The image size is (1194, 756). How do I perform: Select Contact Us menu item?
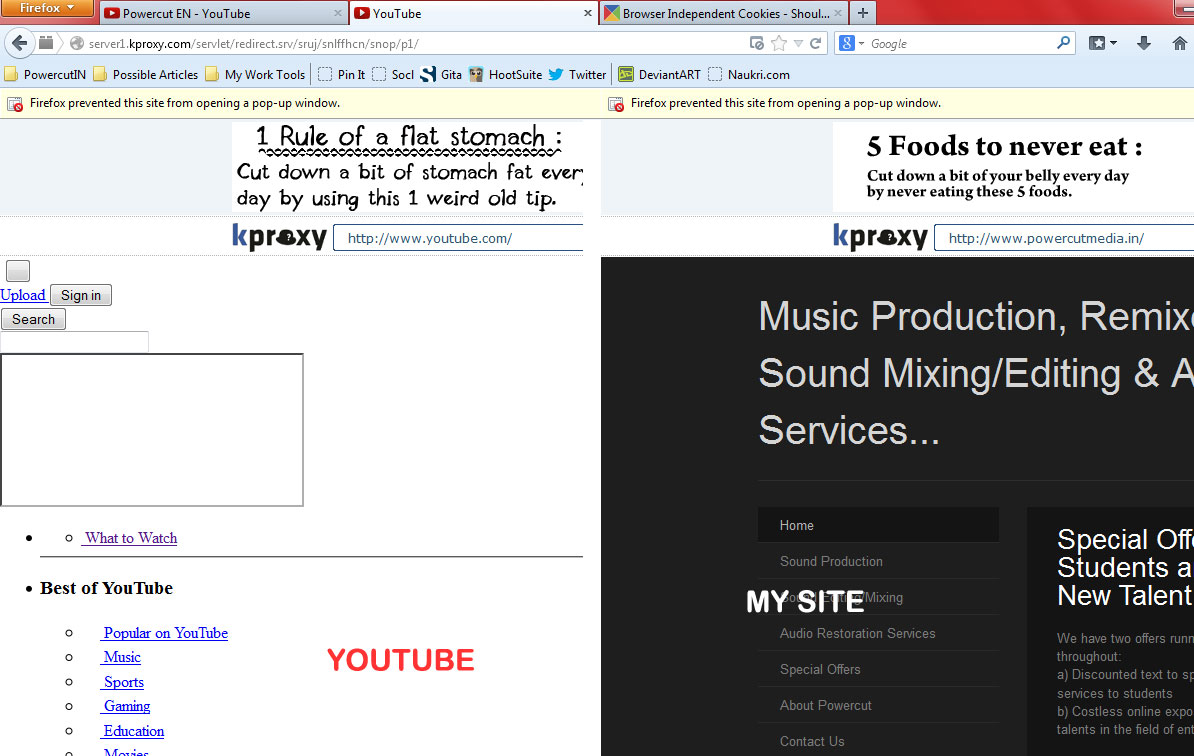point(878,741)
